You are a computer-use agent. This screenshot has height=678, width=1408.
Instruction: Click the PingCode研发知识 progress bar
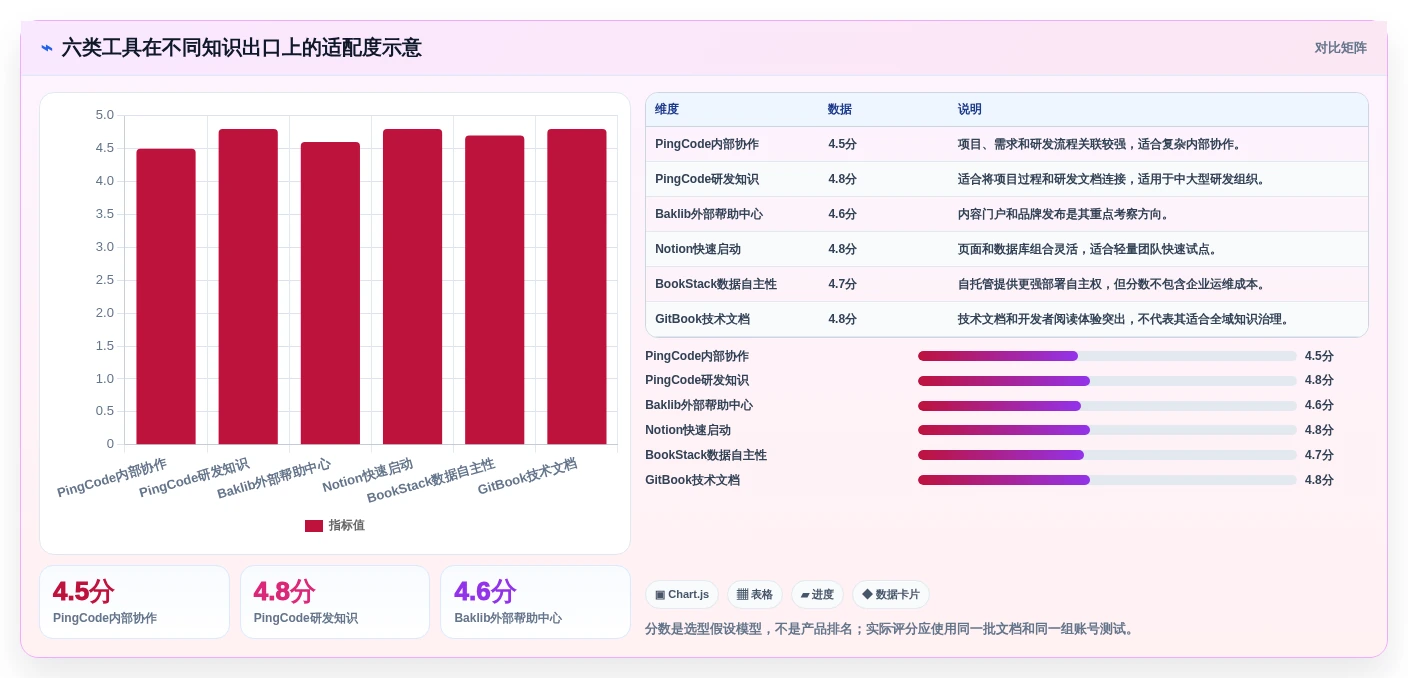tap(1107, 381)
